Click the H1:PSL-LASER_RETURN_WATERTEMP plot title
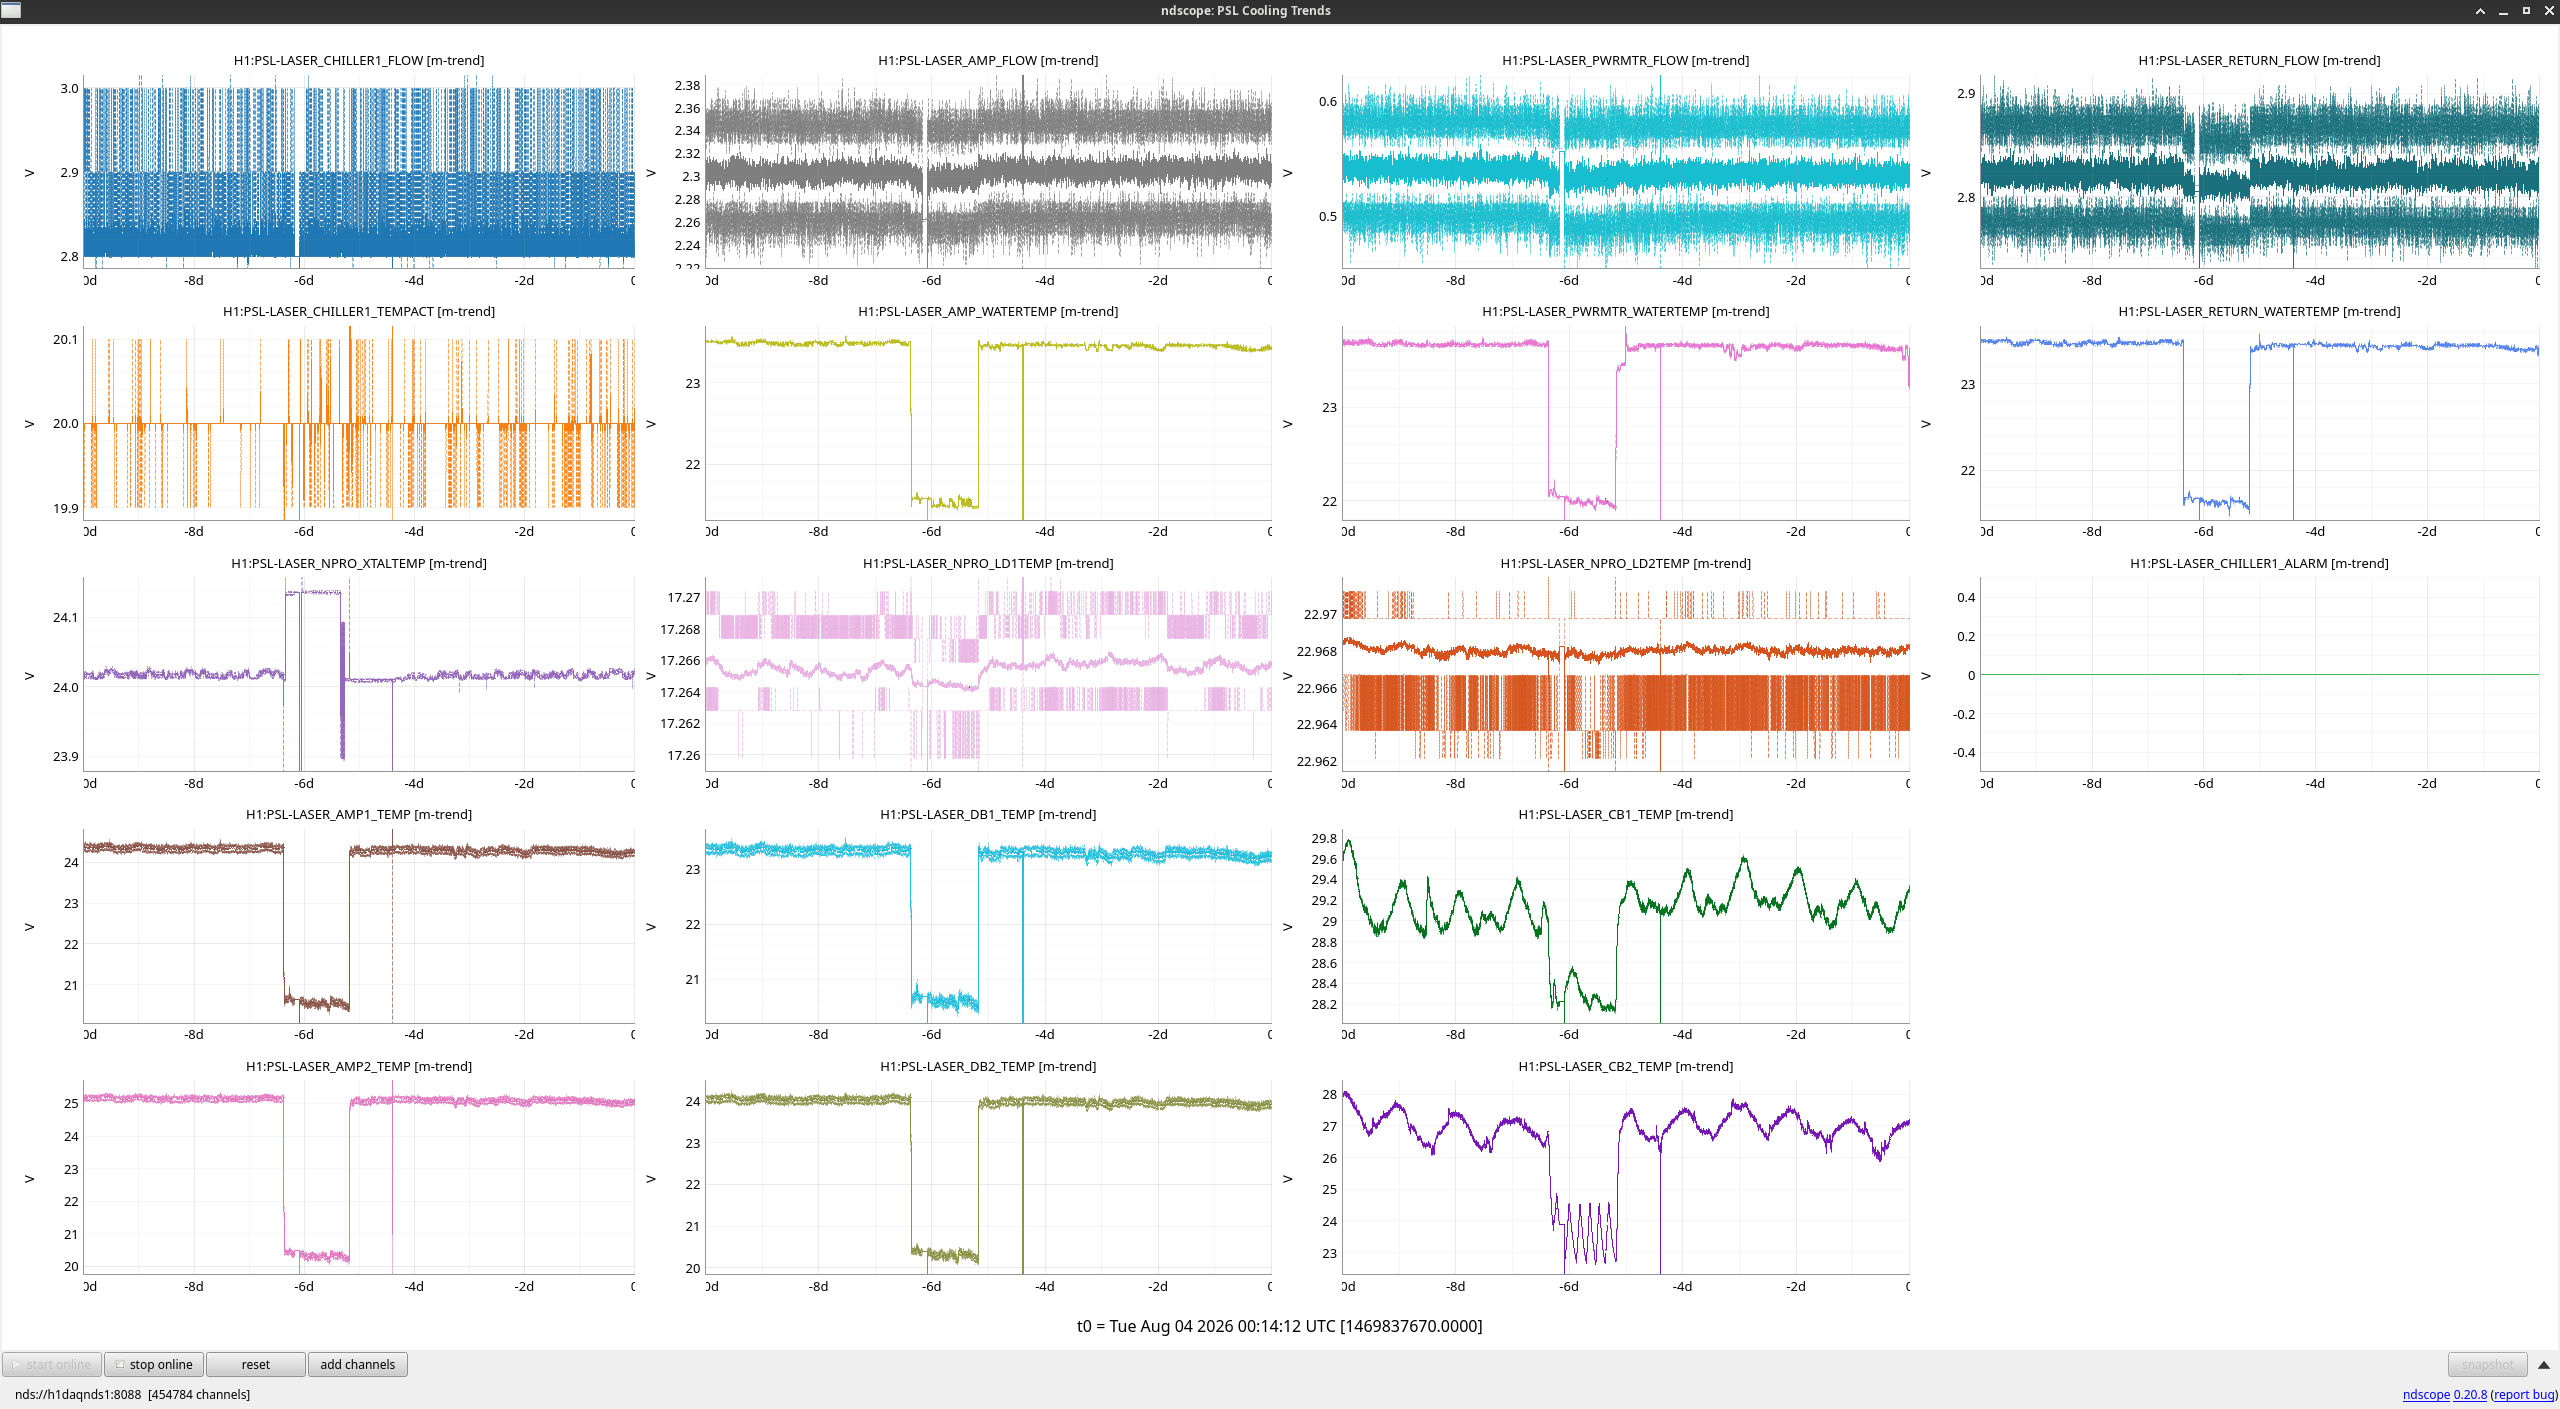The width and height of the screenshot is (2560, 1409). pos(2259,311)
